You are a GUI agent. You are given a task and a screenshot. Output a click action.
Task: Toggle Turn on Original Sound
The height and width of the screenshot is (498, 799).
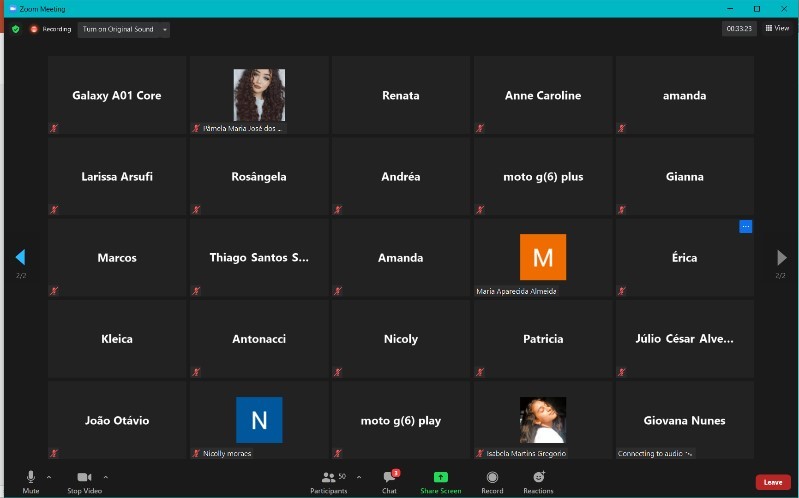118,30
